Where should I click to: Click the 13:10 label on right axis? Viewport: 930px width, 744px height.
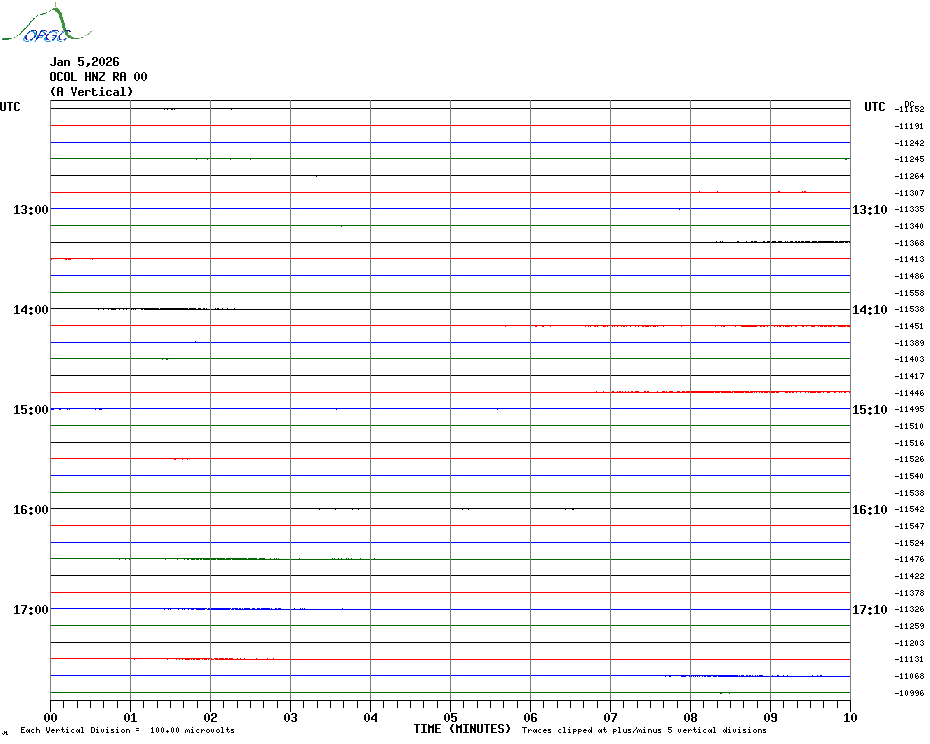pos(869,210)
